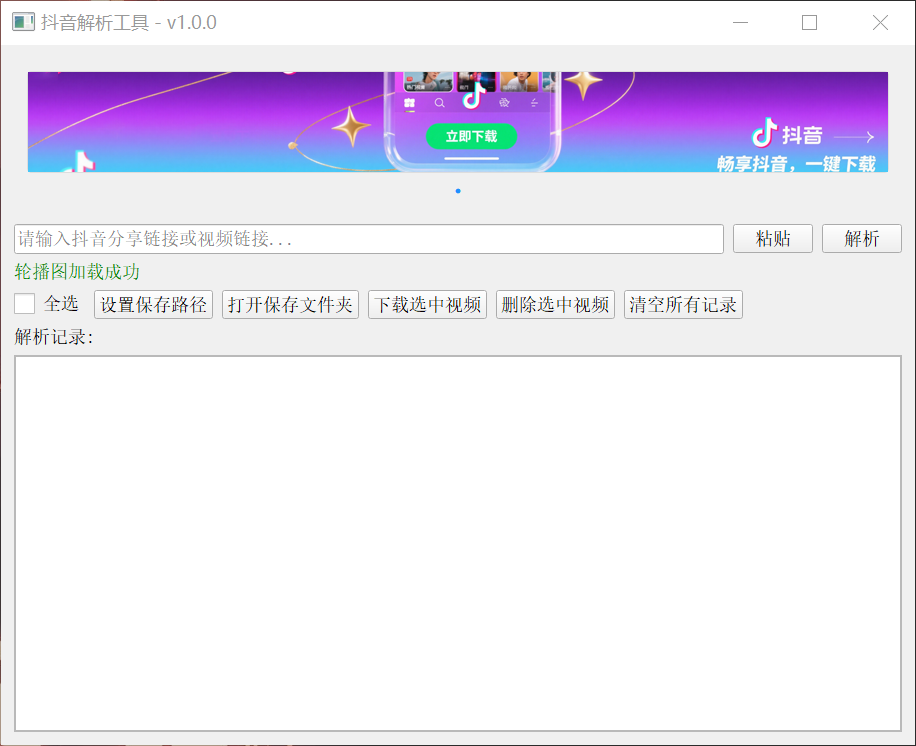This screenshot has width=916, height=746.
Task: Click the 粘贴 button
Action: pyautogui.click(x=772, y=239)
